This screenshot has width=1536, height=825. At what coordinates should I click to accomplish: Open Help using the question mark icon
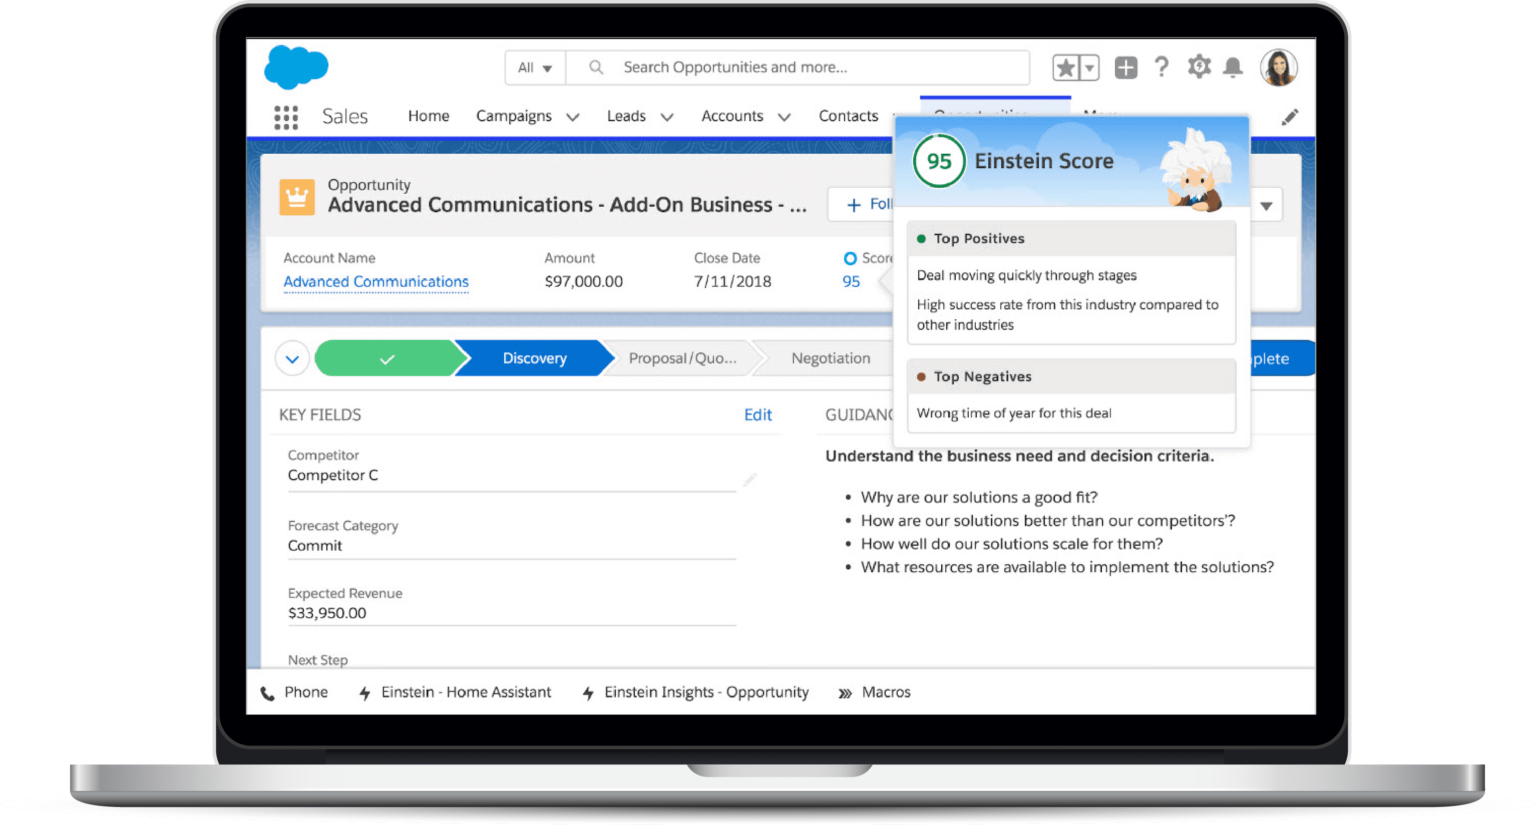[x=1162, y=67]
